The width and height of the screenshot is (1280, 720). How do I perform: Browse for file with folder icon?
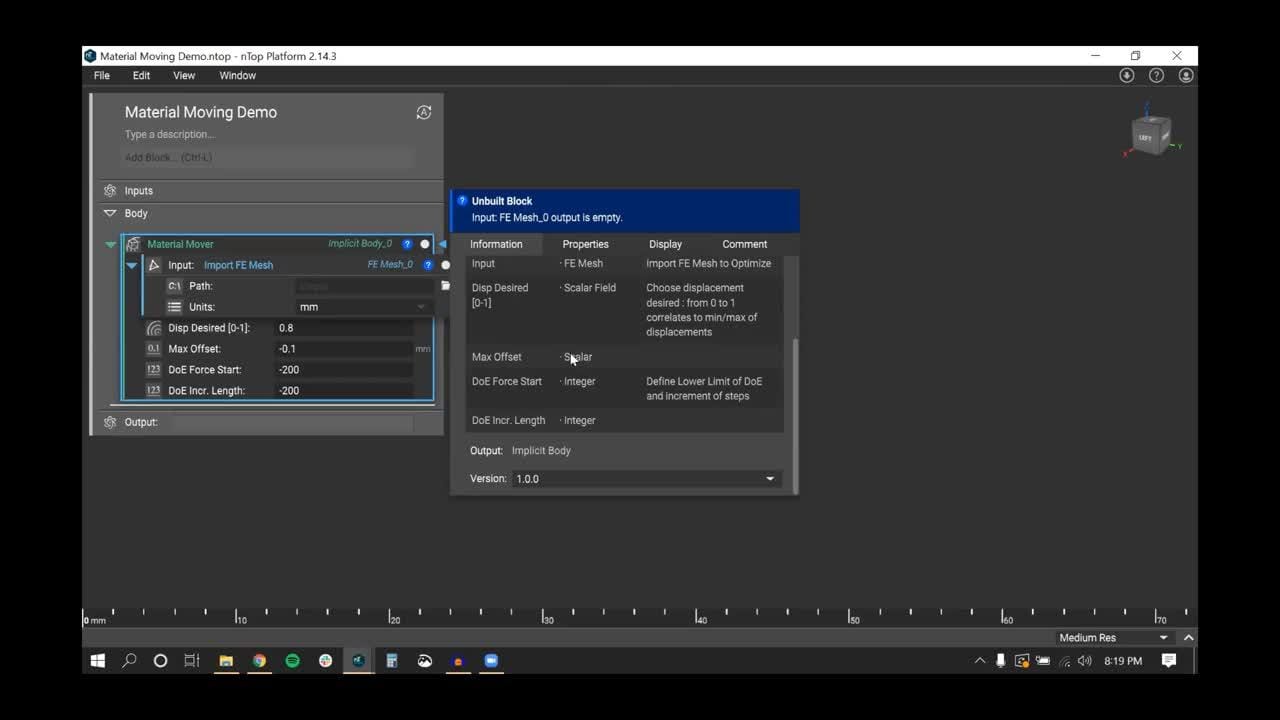coord(445,286)
